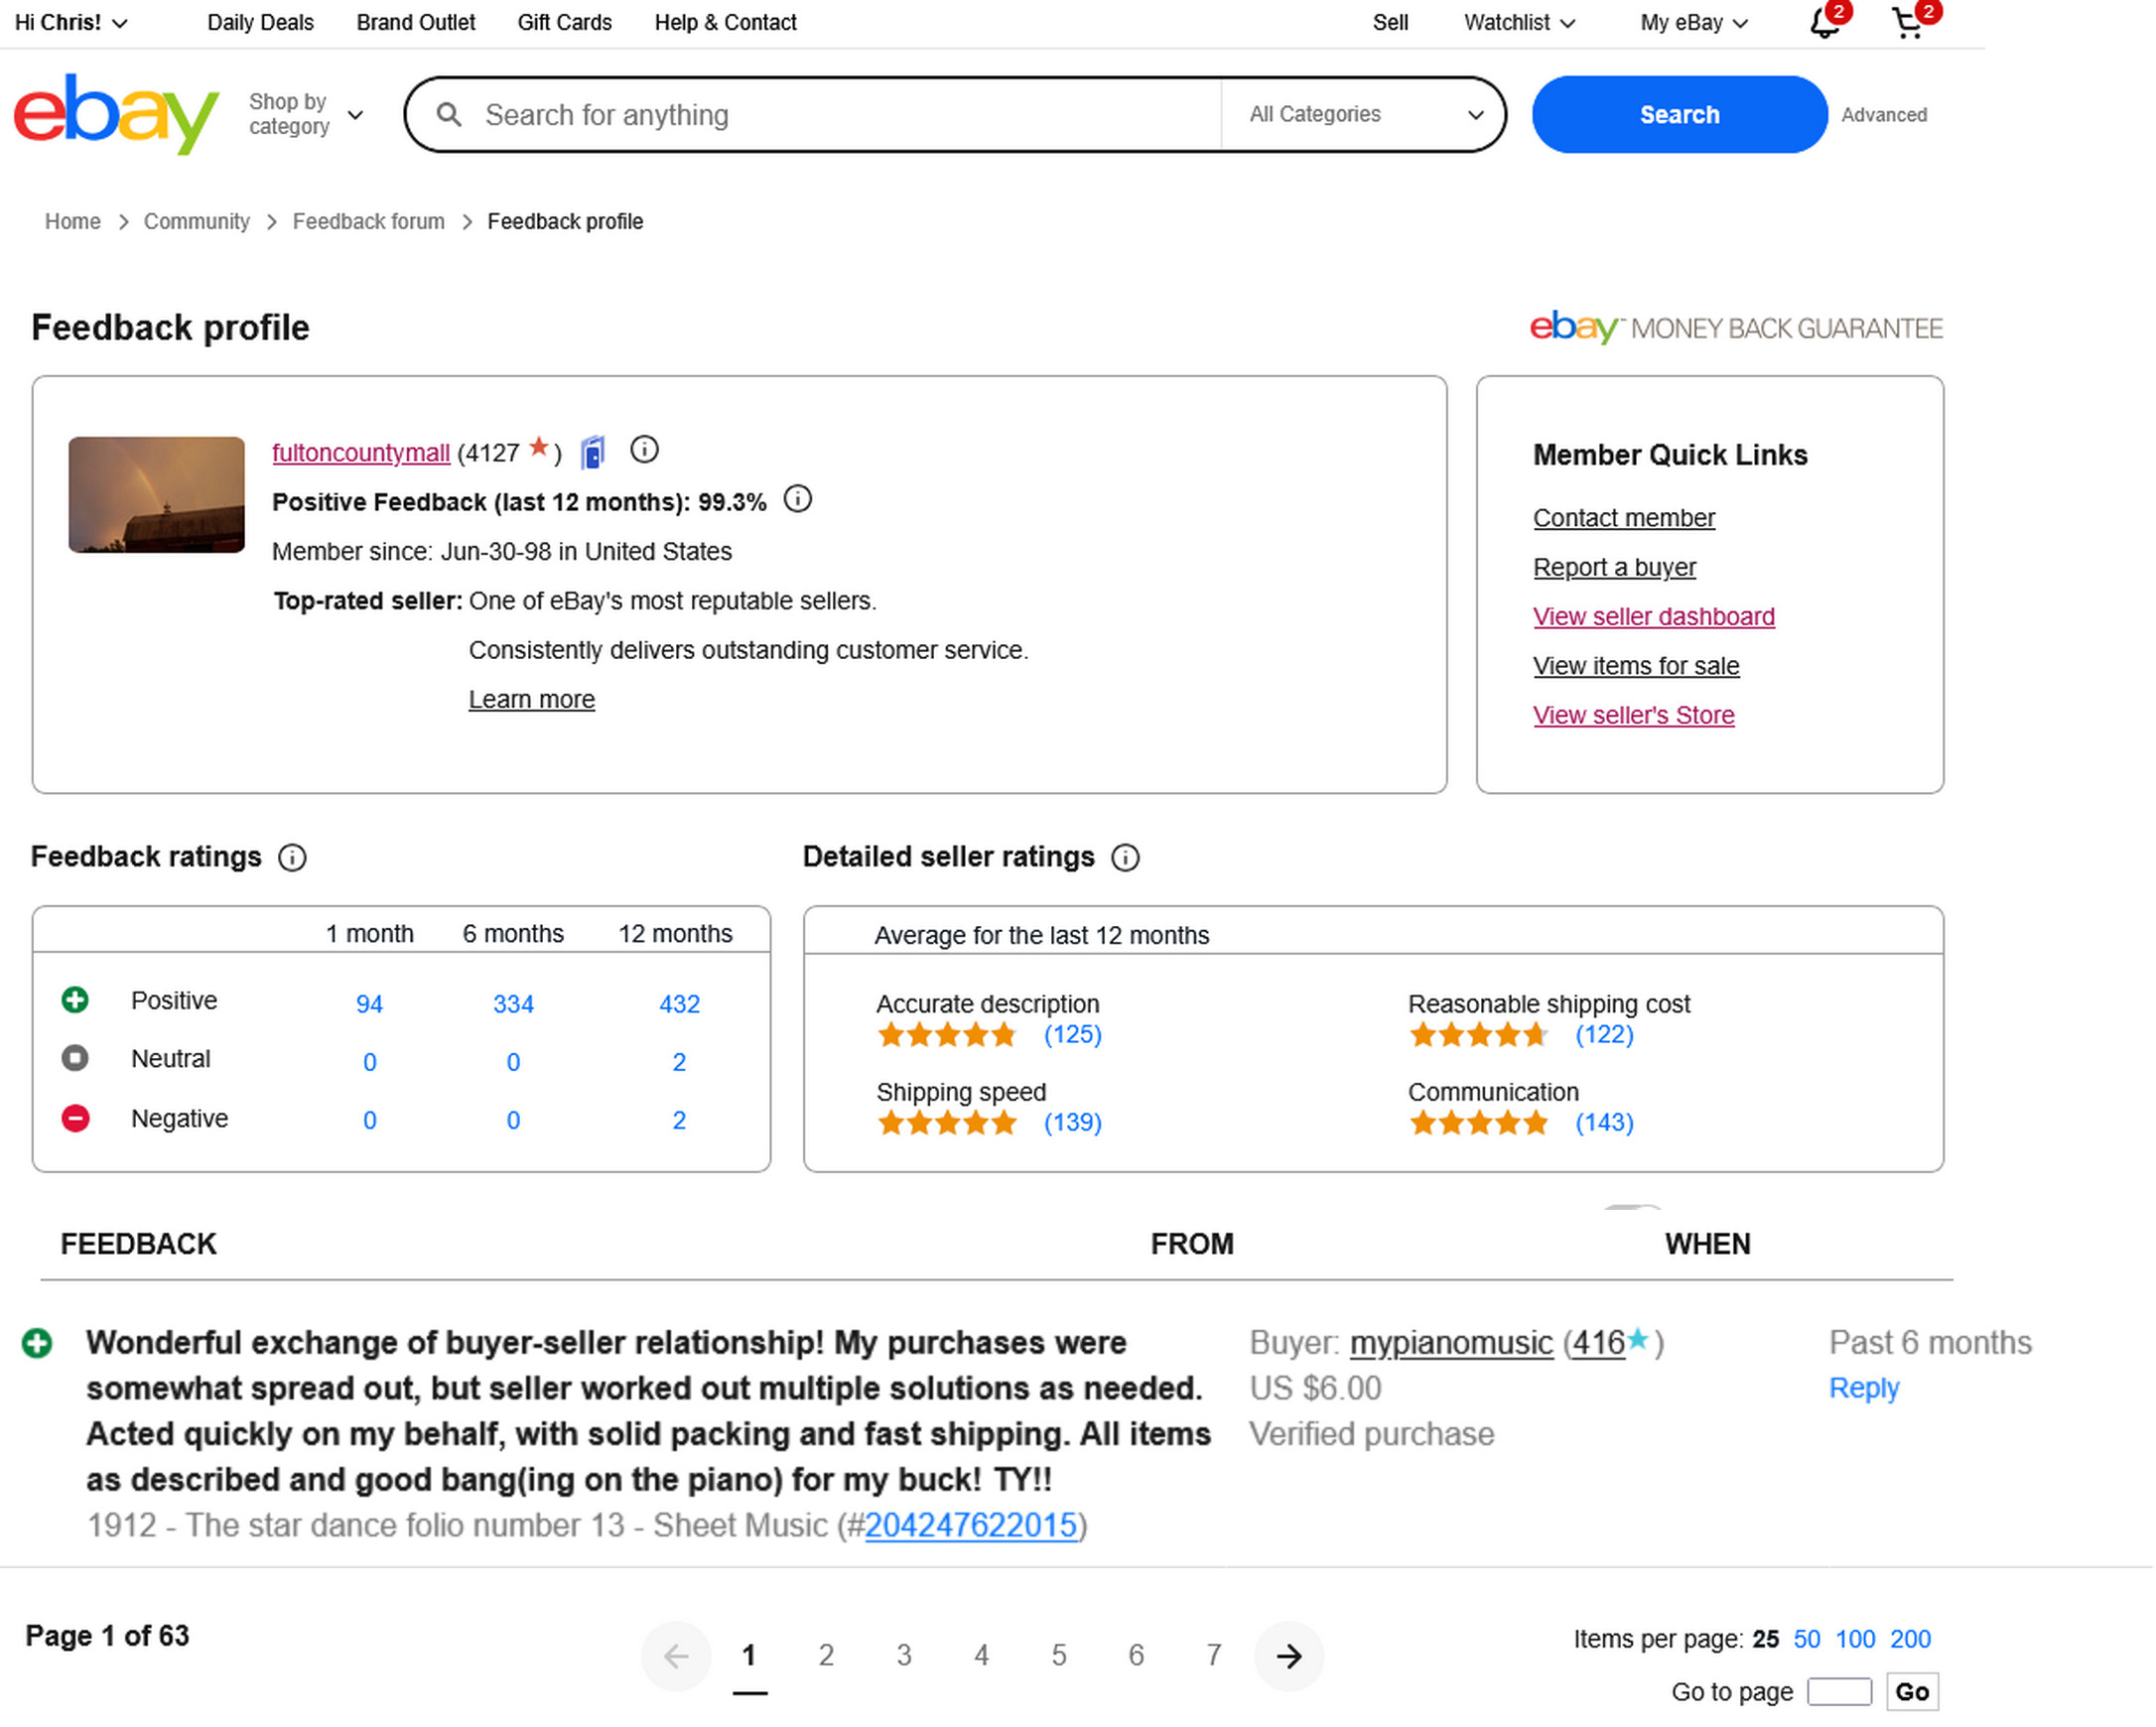This screenshot has width=2156, height=1727.
Task: Click the eBay store icon beside username
Action: click(x=593, y=453)
